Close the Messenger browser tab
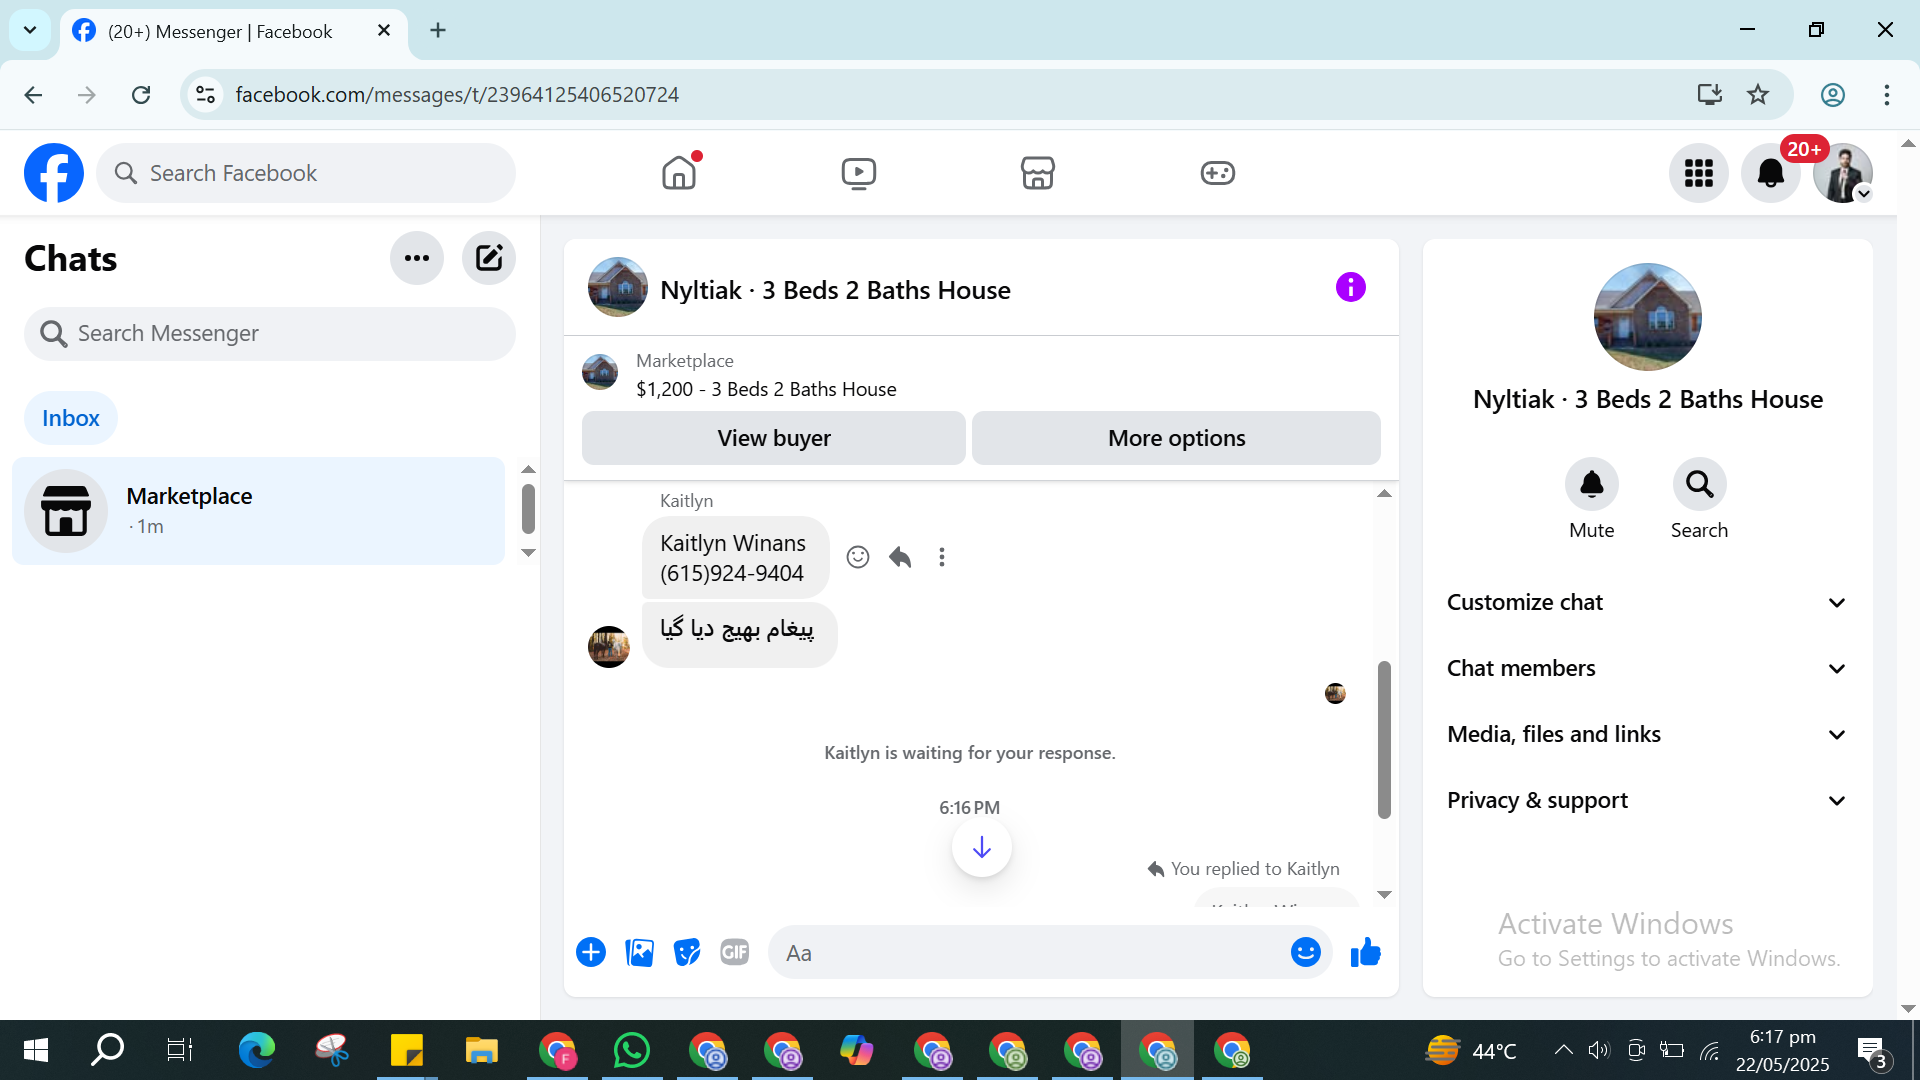 tap(384, 31)
